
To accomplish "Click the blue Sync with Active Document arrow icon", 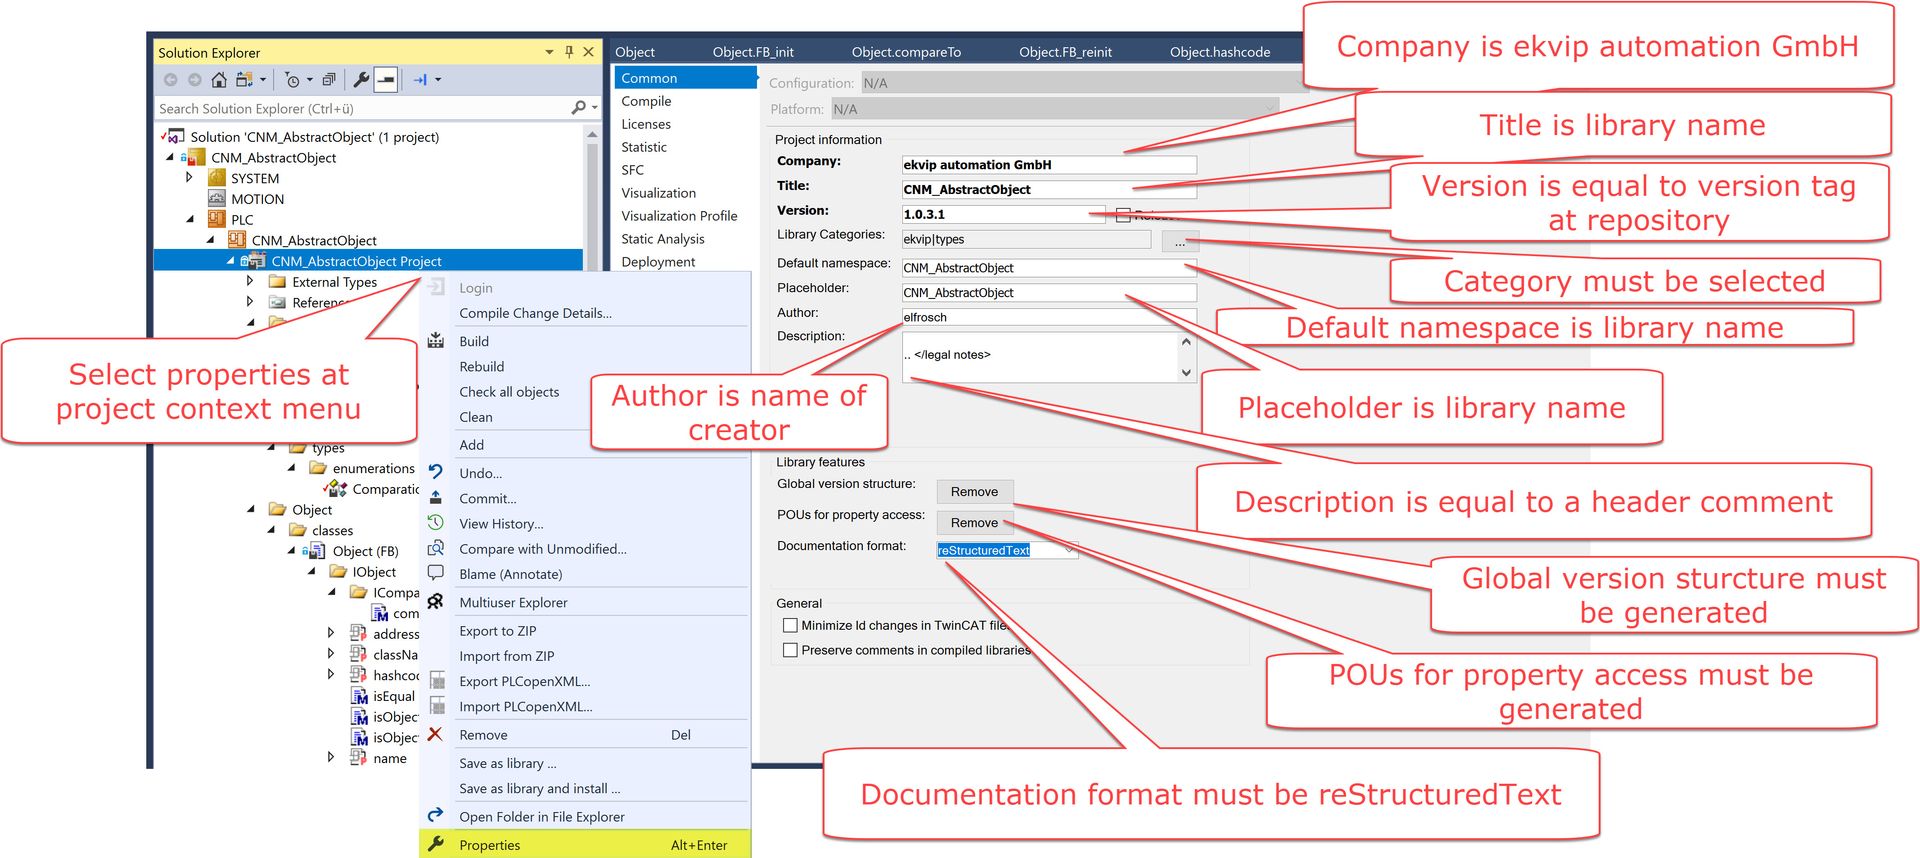I will tap(420, 80).
